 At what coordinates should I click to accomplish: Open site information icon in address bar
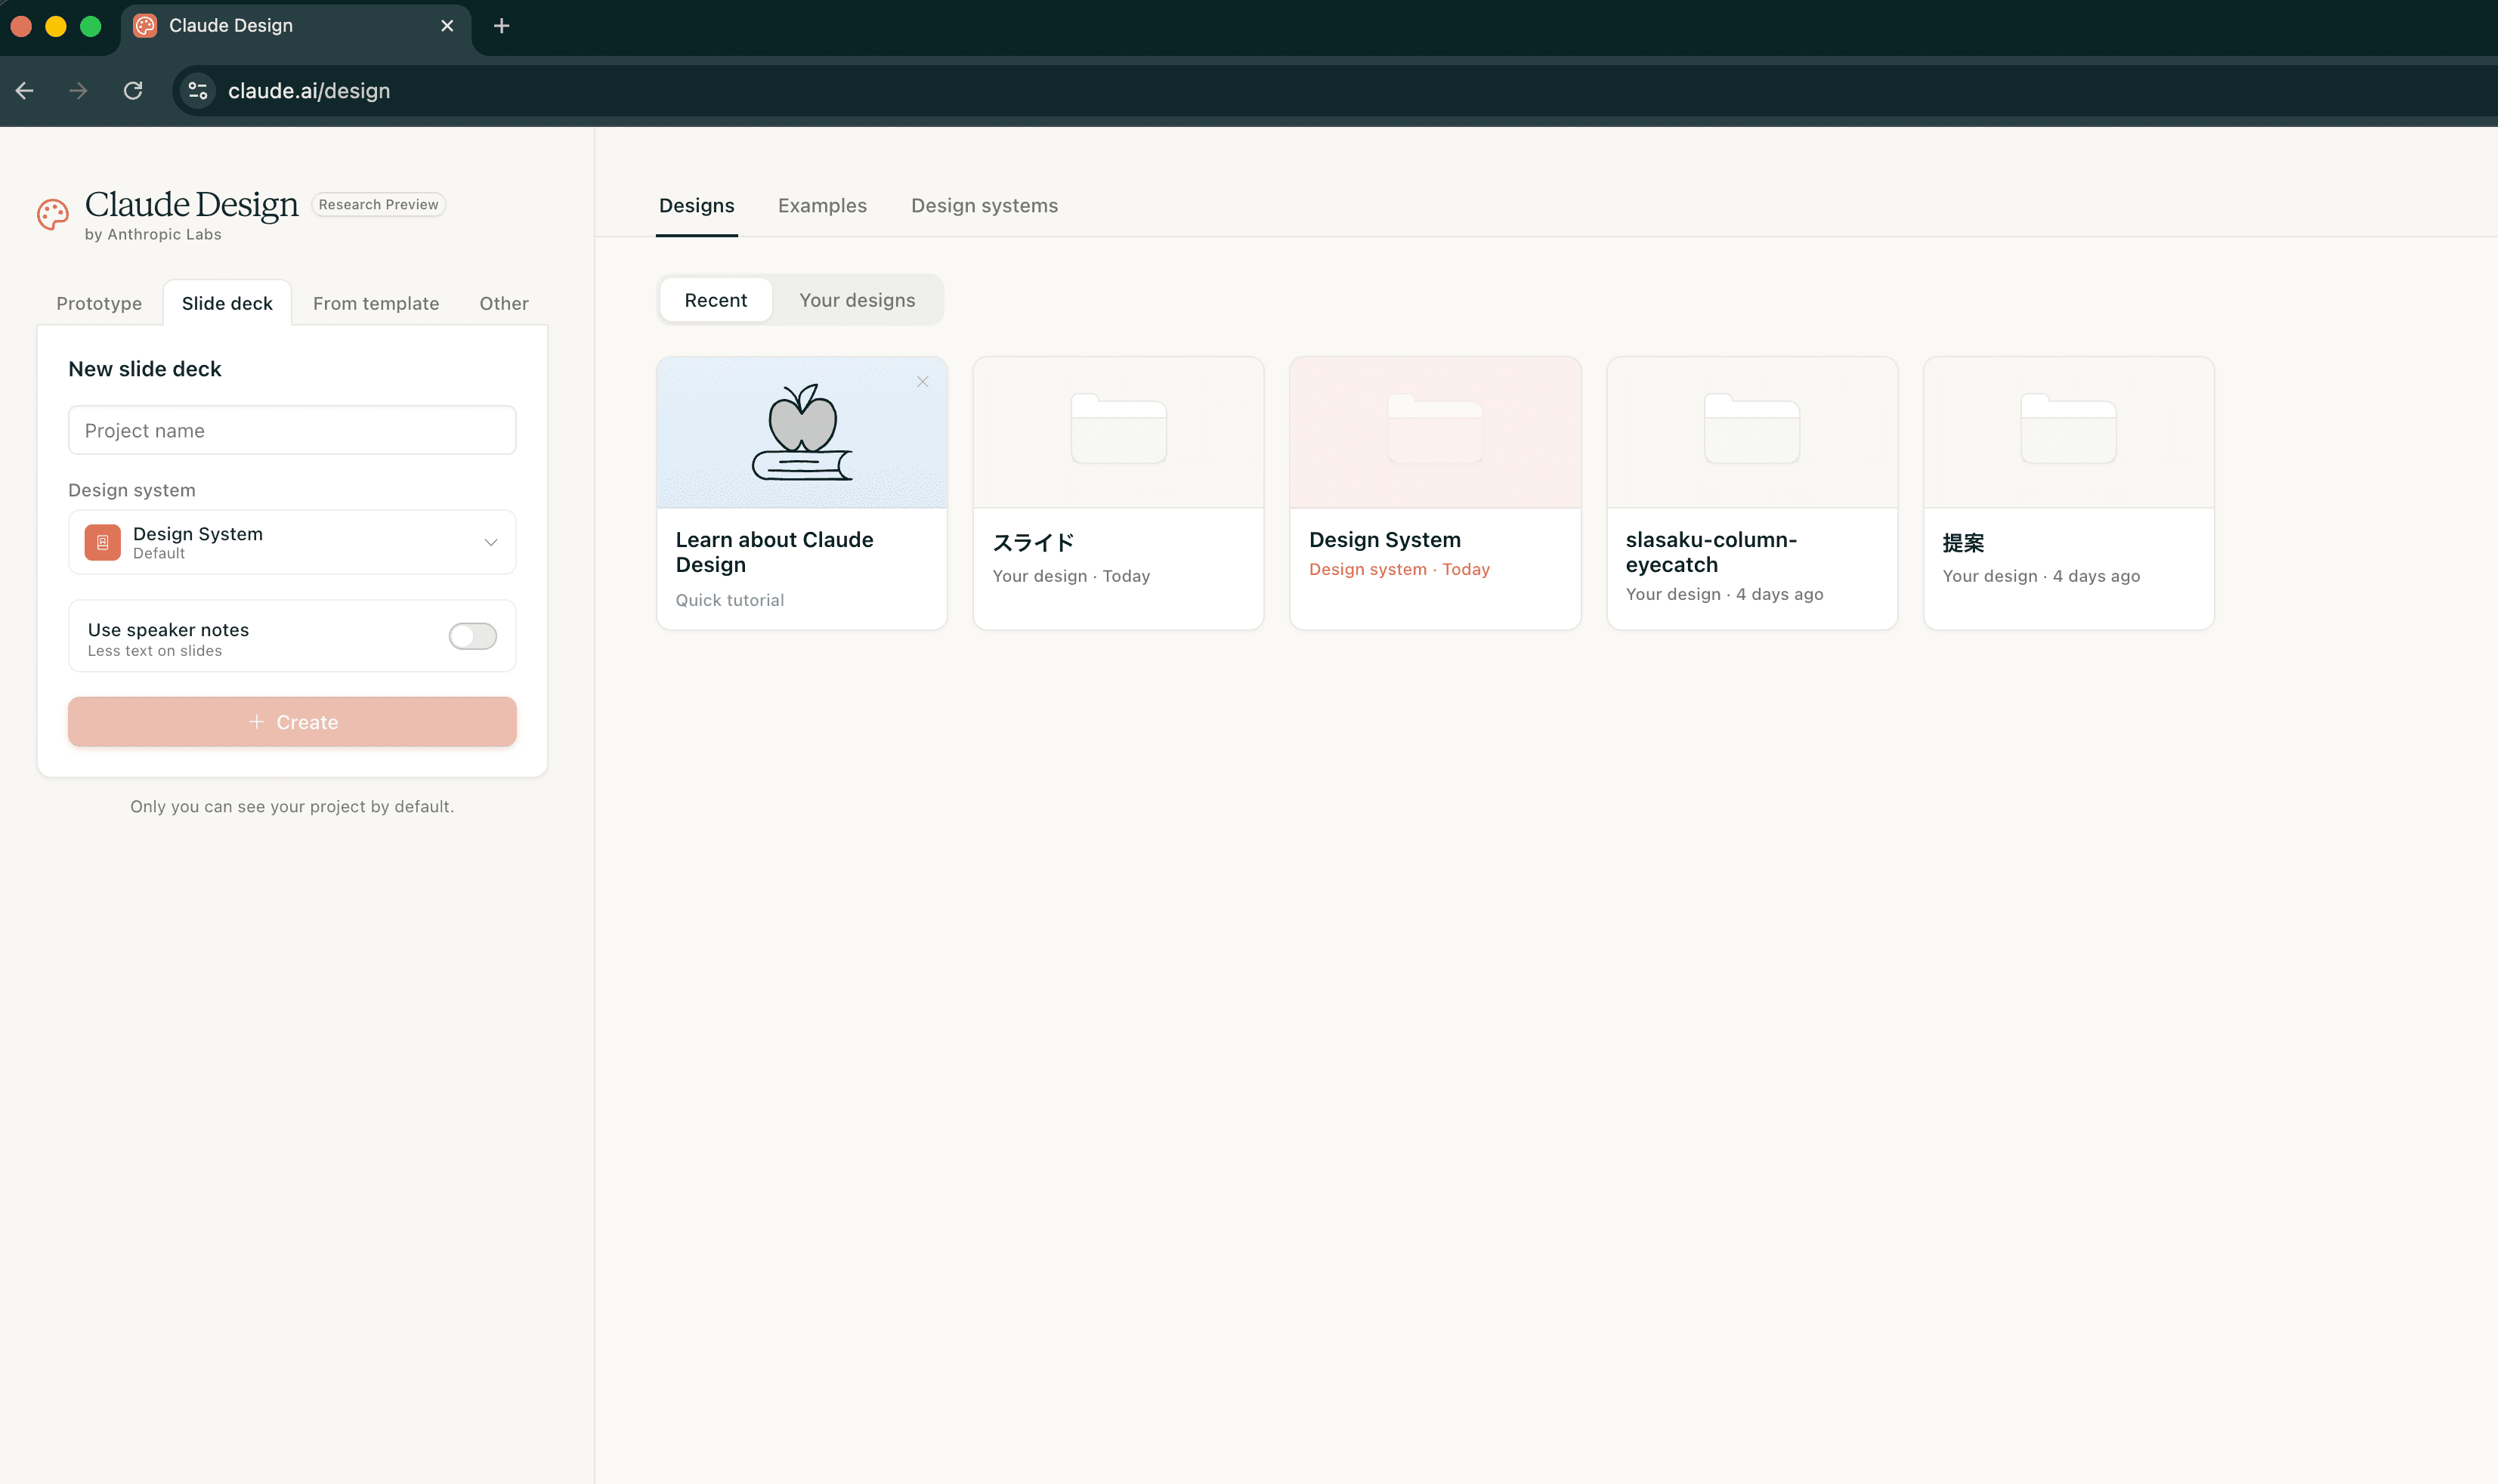pos(198,91)
